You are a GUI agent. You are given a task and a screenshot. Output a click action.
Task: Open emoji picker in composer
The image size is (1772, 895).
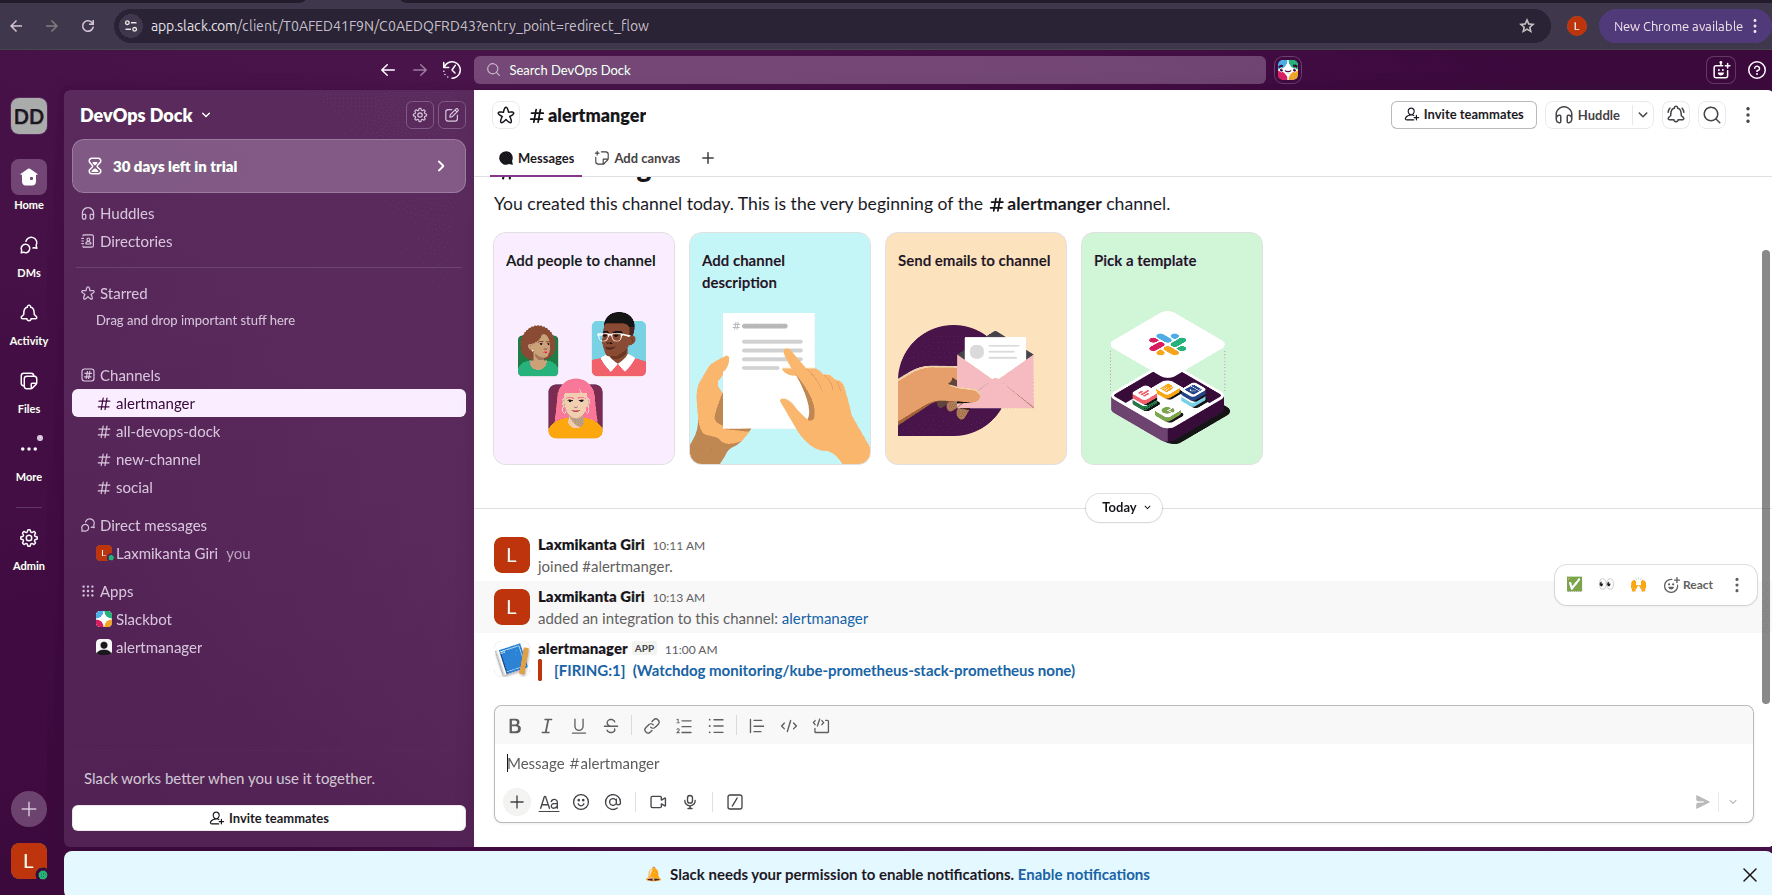[581, 802]
